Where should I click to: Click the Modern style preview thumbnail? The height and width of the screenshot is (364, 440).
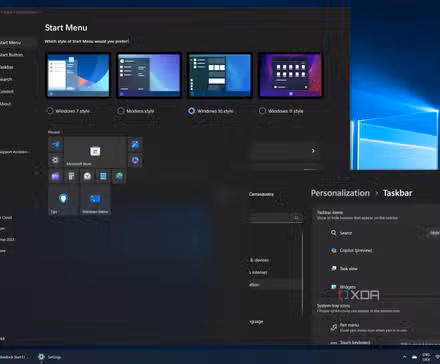pyautogui.click(x=149, y=75)
